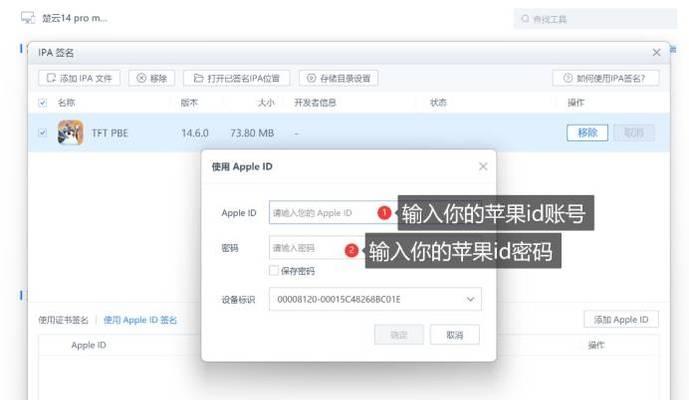Open 存储目录设置 settings button

tap(338, 78)
